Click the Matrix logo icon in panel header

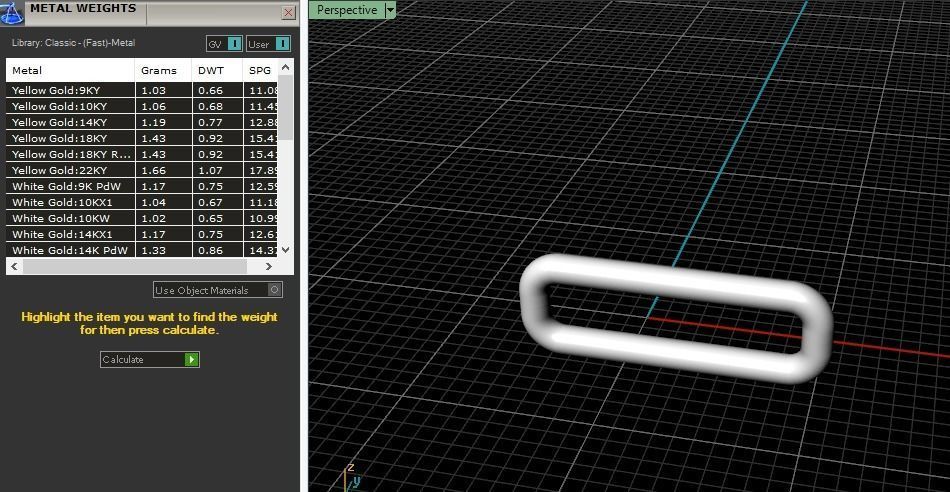coord(12,12)
